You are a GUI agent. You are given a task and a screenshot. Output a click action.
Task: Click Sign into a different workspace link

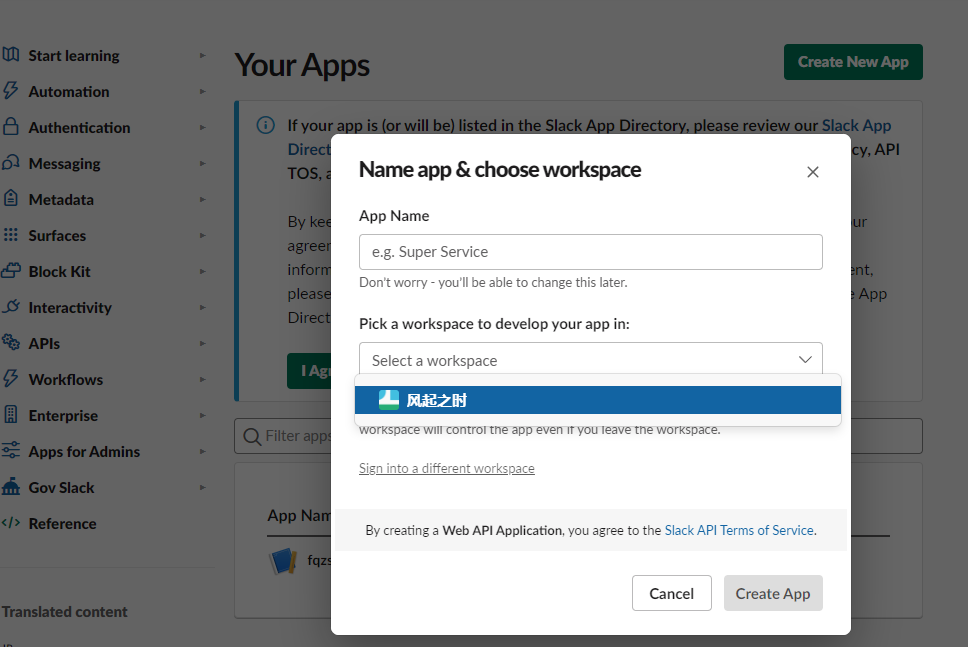coord(447,468)
